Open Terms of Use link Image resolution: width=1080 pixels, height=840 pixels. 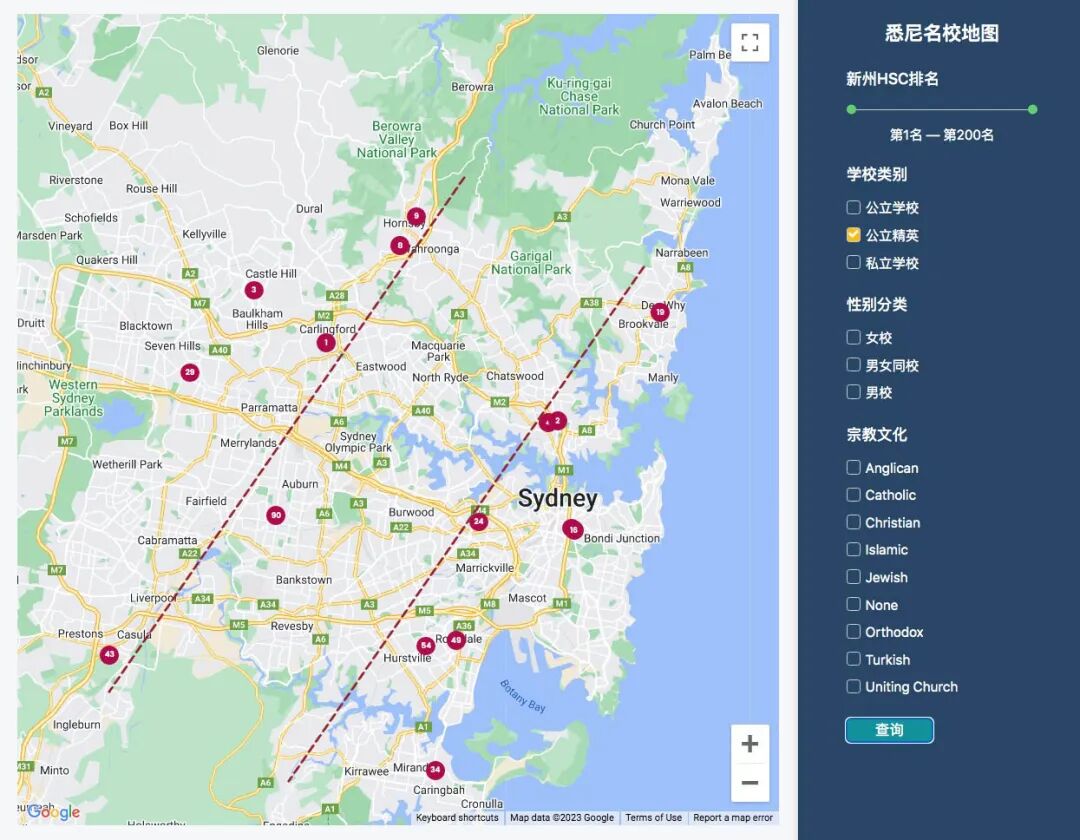coord(654,818)
